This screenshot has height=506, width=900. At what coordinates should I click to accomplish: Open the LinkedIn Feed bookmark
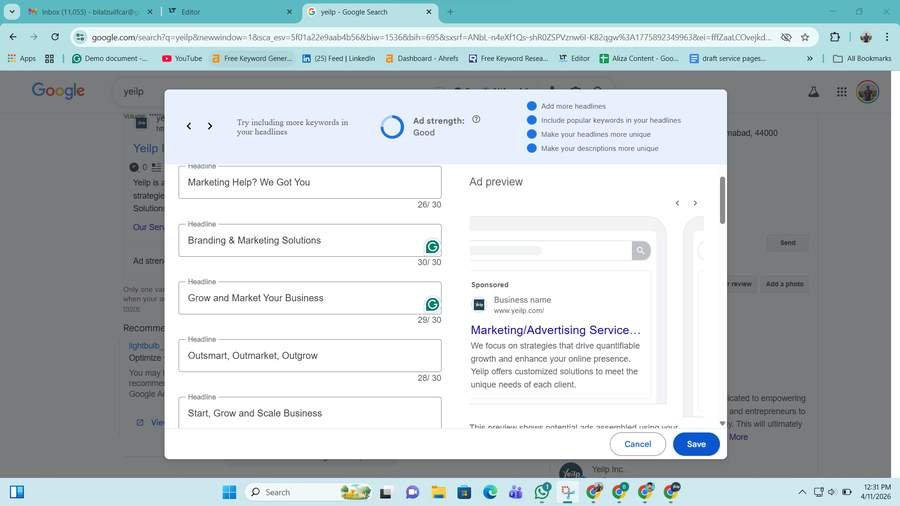338,59
